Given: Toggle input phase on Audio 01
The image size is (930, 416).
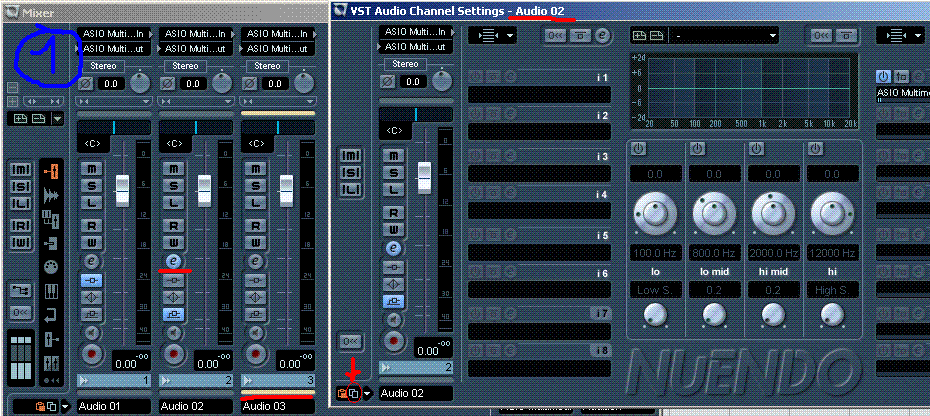Looking at the screenshot, I should pyautogui.click(x=85, y=84).
